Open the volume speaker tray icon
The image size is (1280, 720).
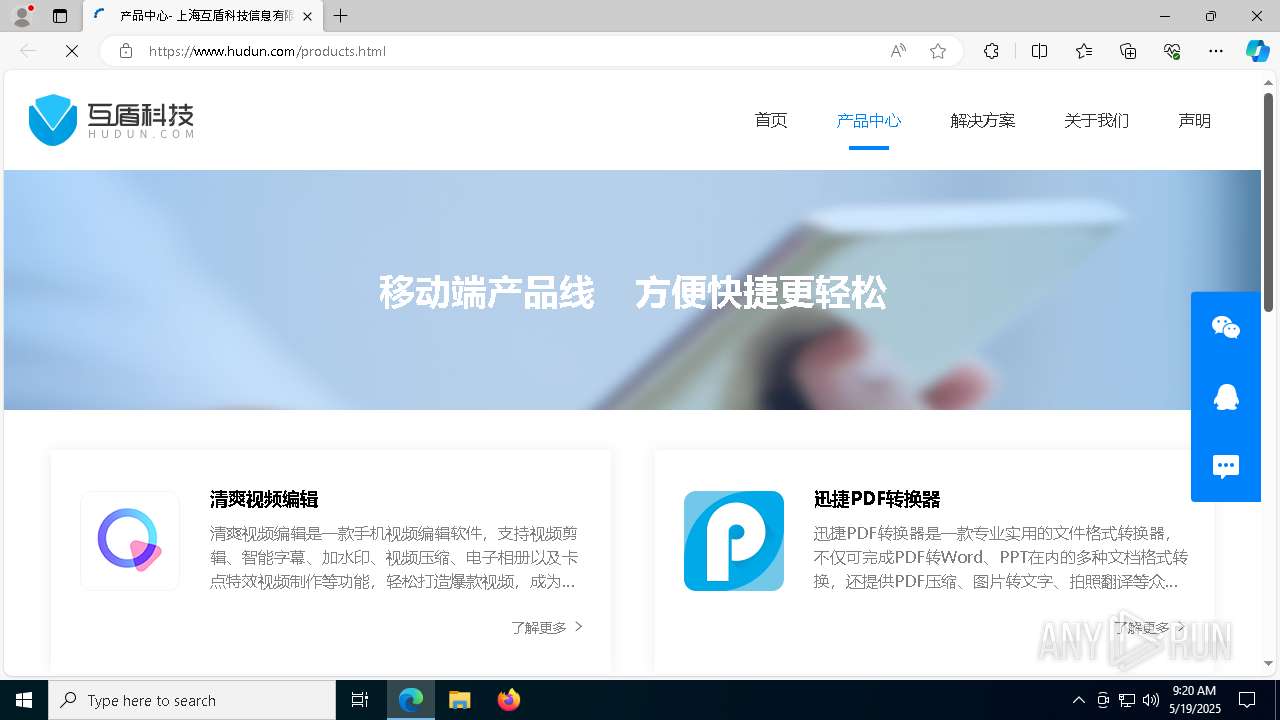pyautogui.click(x=1150, y=700)
